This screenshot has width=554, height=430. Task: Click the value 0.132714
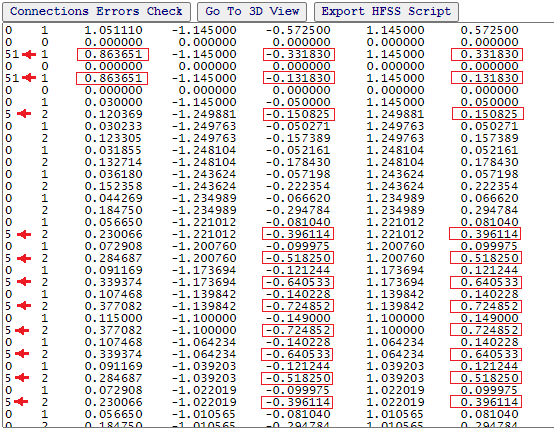coord(113,162)
